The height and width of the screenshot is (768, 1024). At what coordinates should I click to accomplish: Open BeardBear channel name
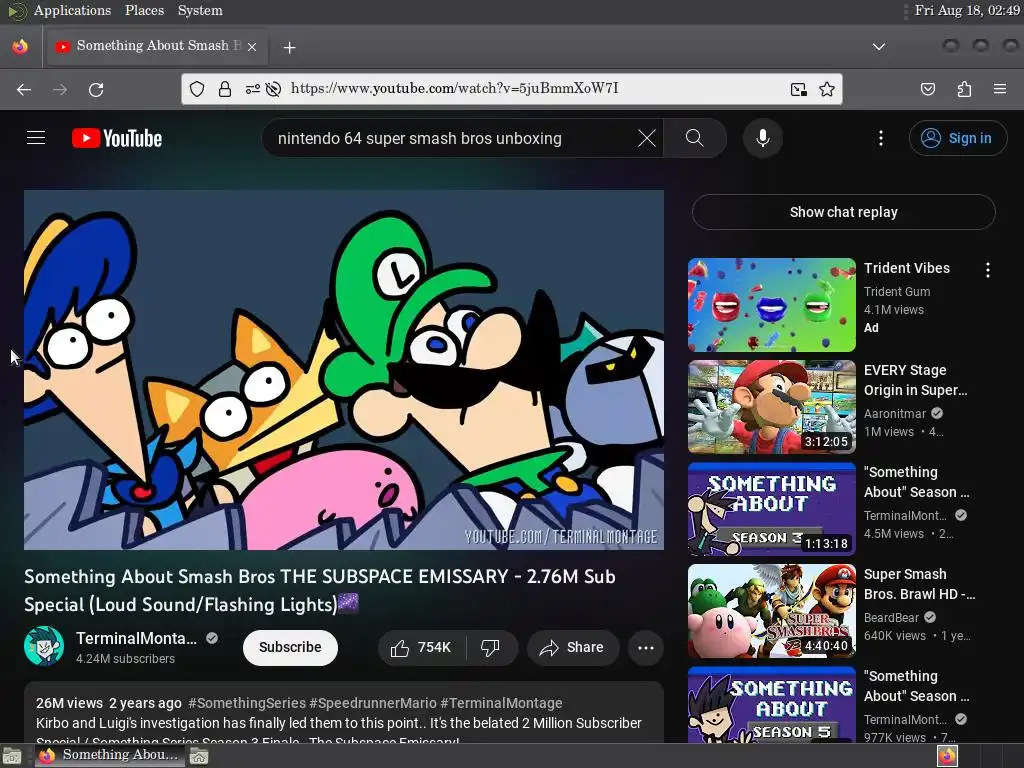[x=891, y=617]
